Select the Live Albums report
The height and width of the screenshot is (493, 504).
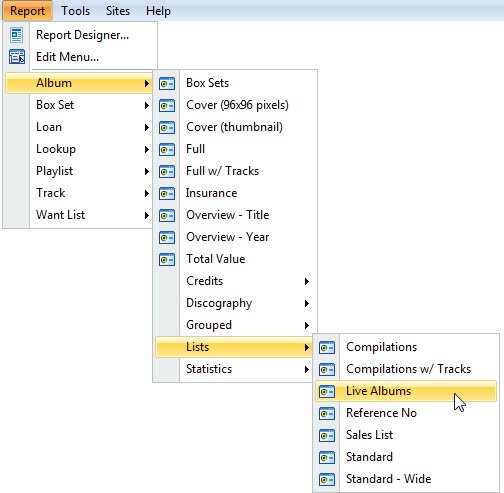coord(406,391)
